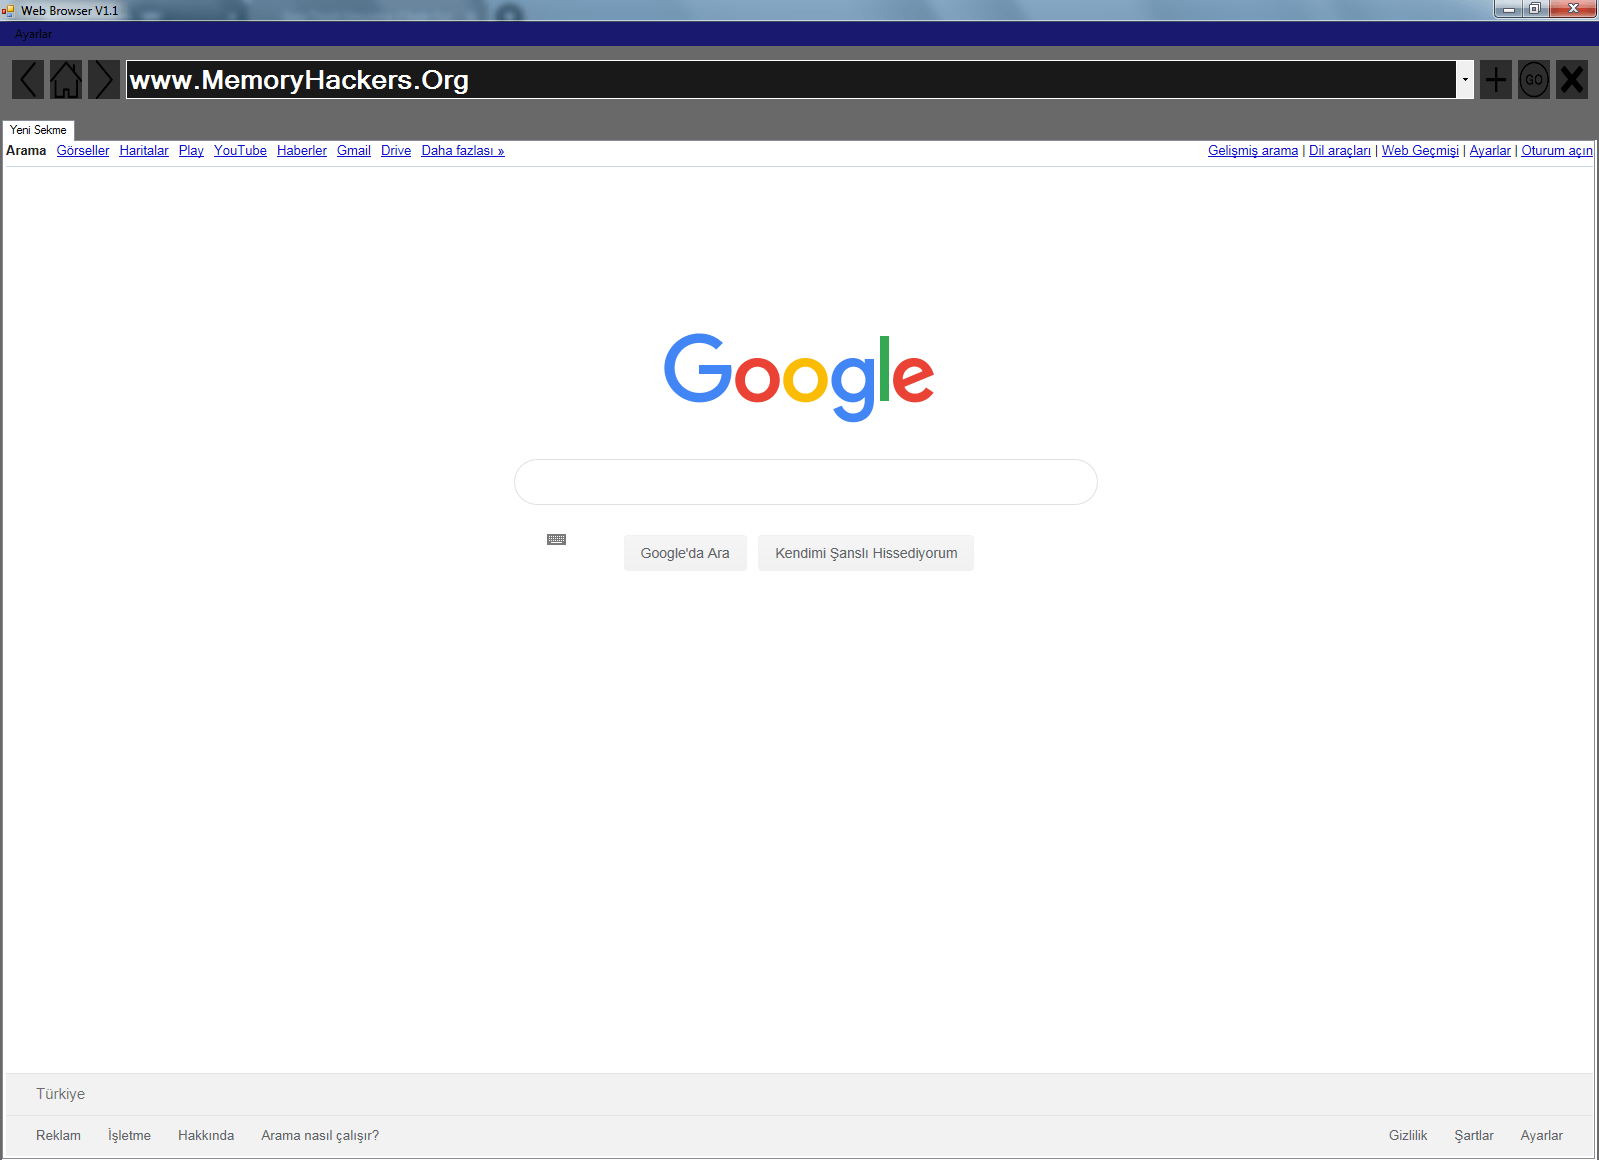
Task: Open the Haritalar link
Action: tap(144, 151)
